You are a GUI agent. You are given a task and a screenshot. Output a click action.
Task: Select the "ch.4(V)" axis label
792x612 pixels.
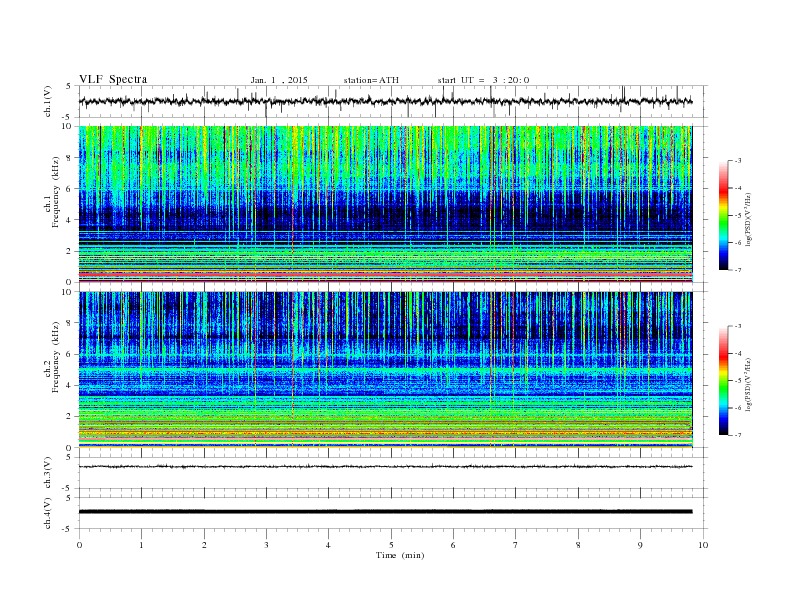point(48,514)
